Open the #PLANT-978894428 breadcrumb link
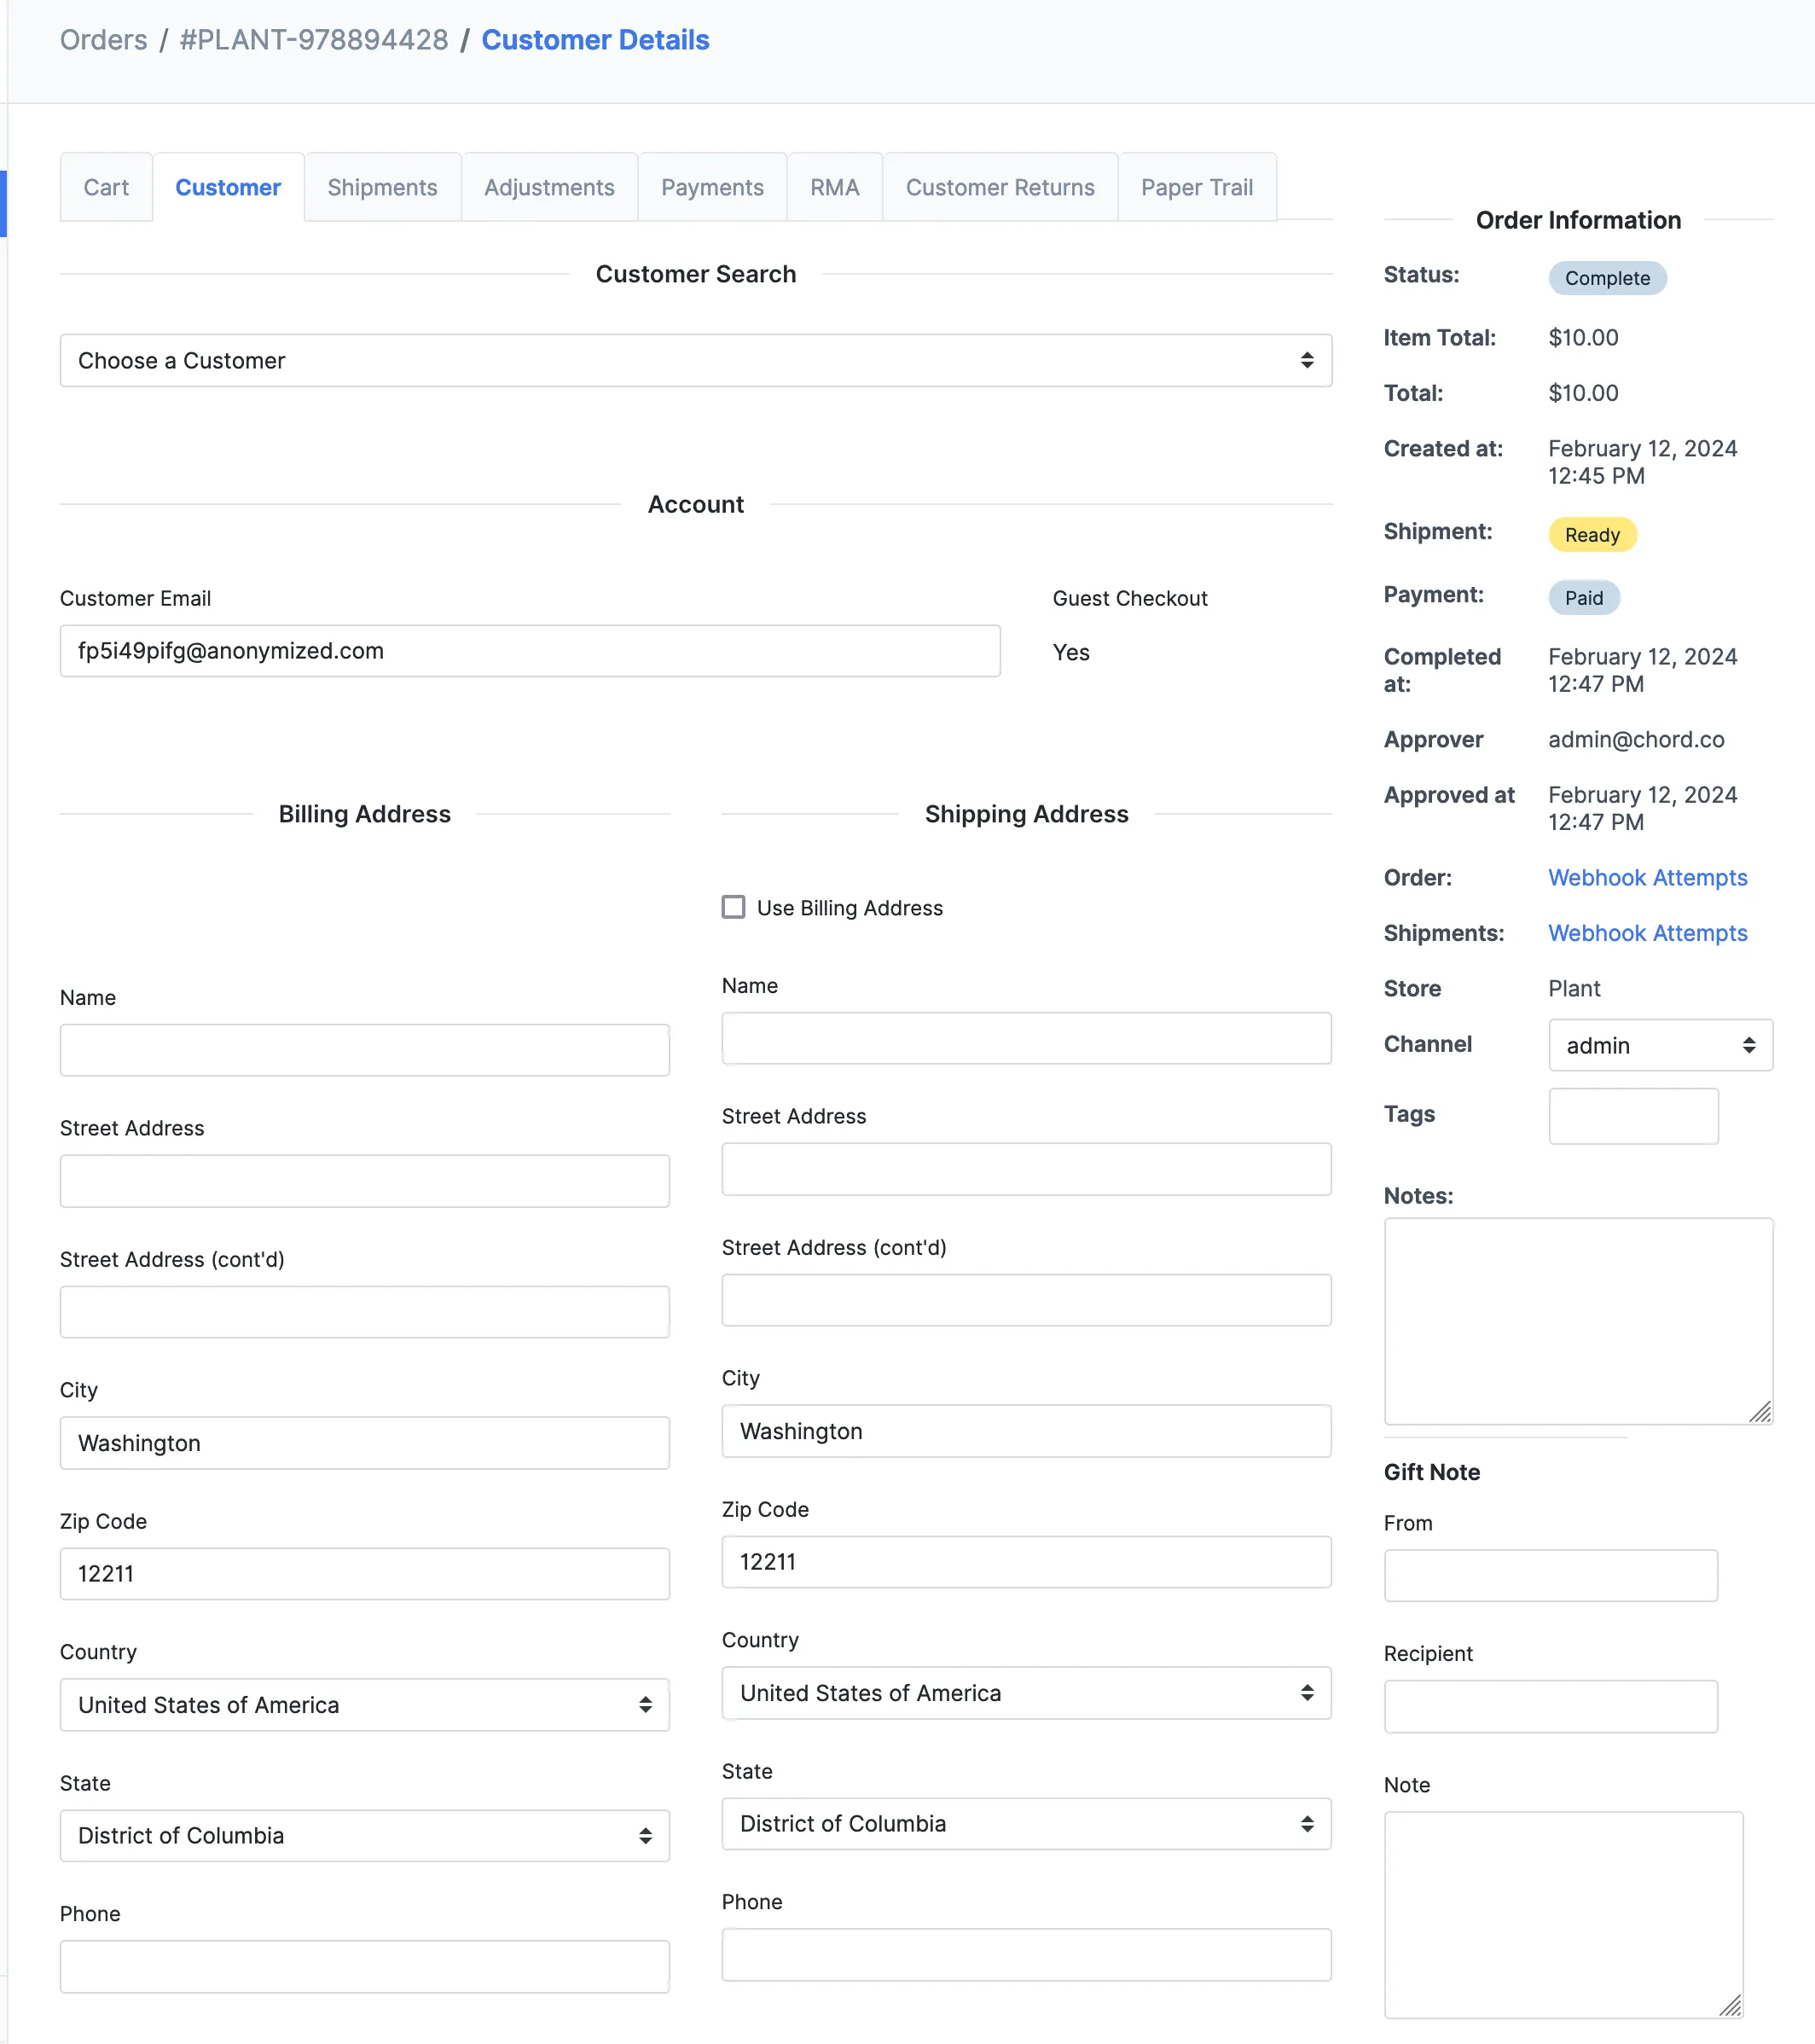1815x2044 pixels. point(314,40)
